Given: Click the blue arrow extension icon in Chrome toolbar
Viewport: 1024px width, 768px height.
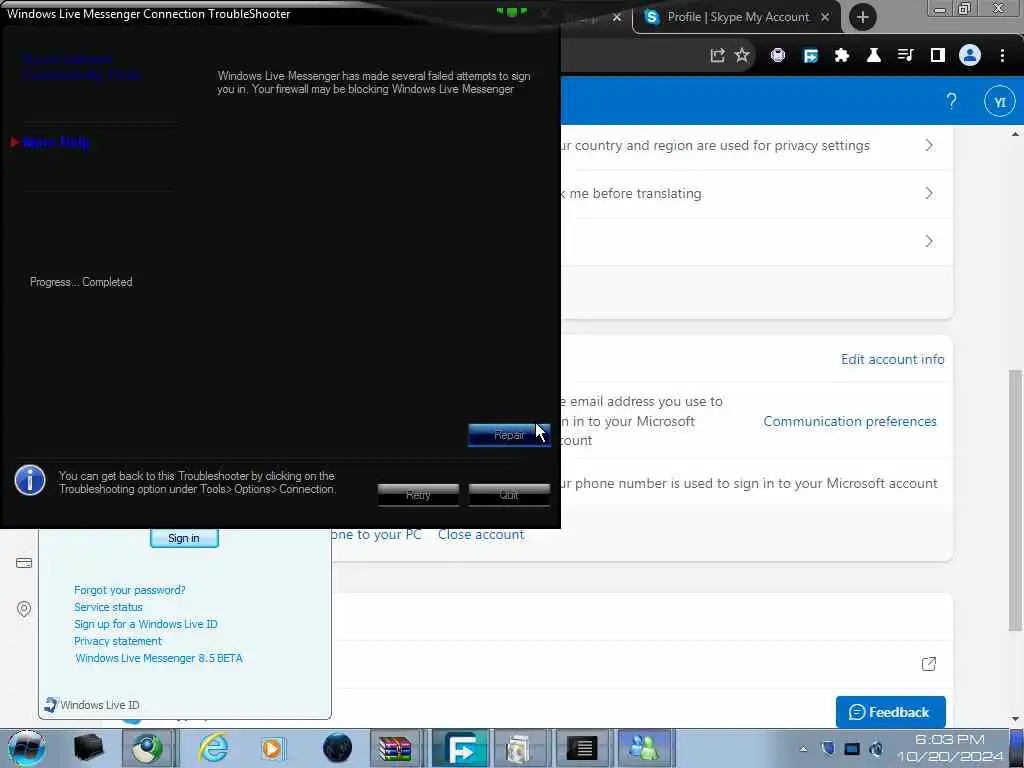Looking at the screenshot, I should [x=810, y=56].
